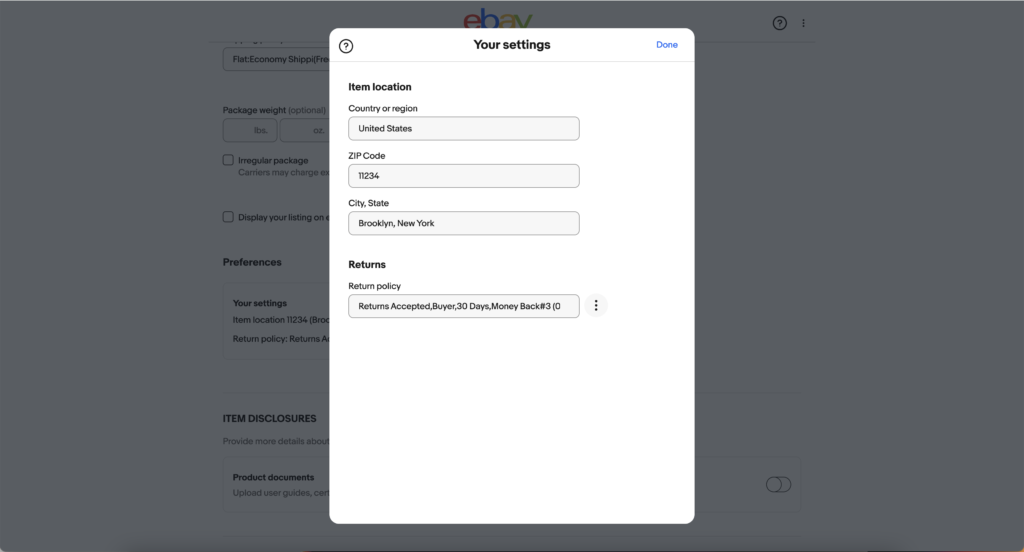This screenshot has height=552, width=1024.
Task: Click Done to close settings
Action: tap(667, 45)
